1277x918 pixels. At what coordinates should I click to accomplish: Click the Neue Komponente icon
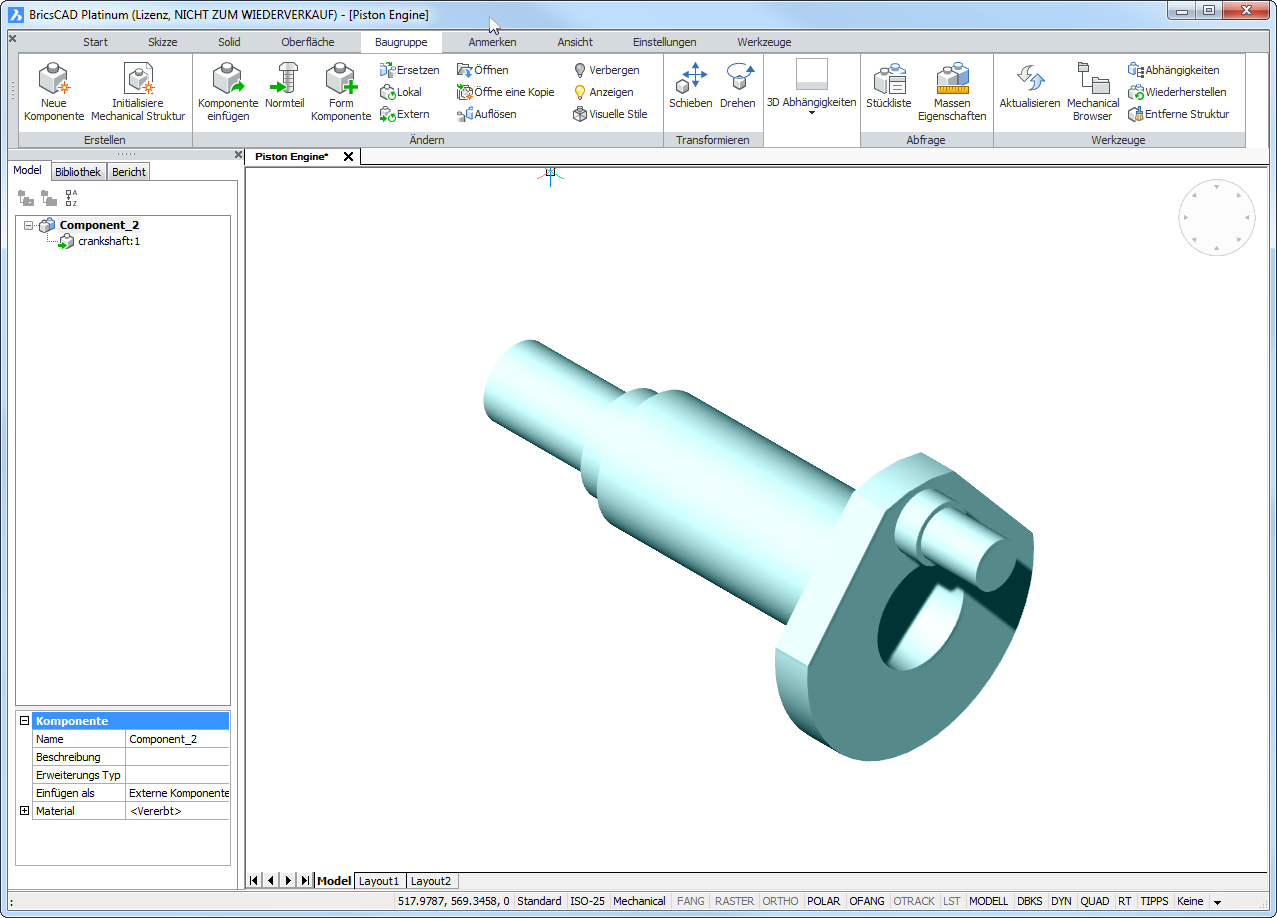pos(54,80)
